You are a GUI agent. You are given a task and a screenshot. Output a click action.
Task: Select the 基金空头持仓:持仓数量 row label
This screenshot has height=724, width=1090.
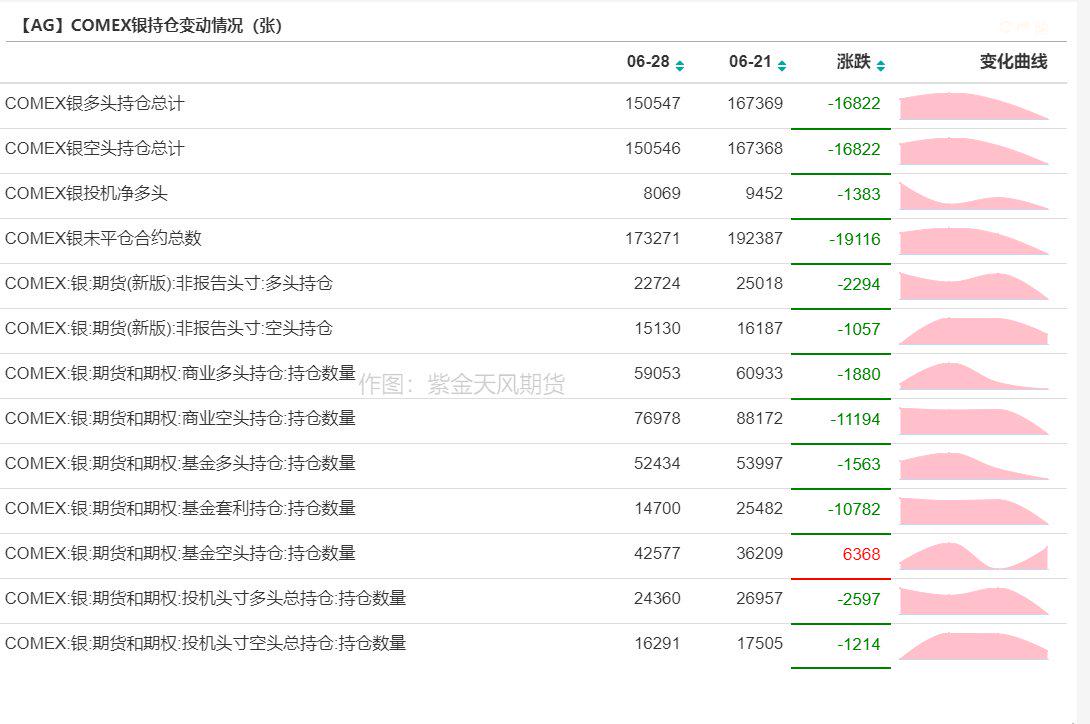180,553
